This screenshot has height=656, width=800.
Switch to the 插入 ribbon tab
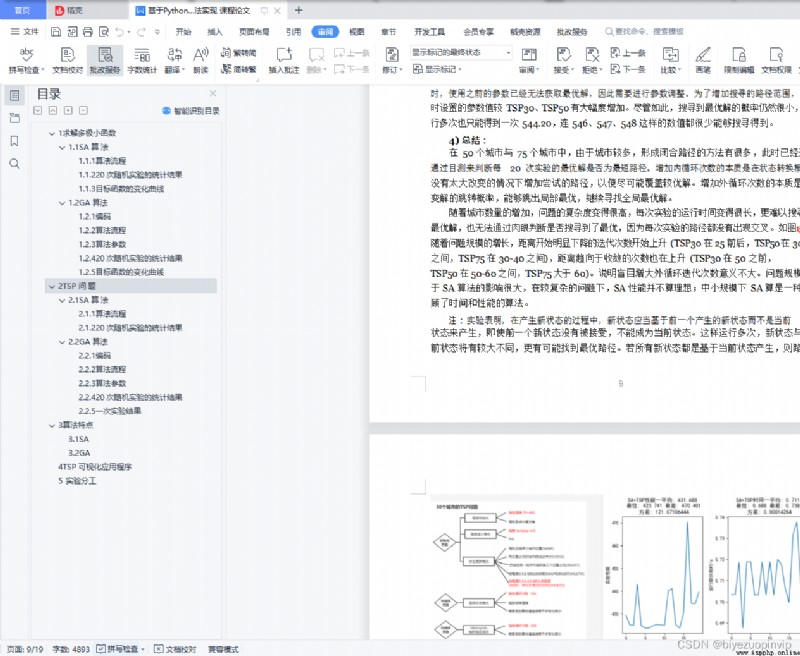point(215,32)
